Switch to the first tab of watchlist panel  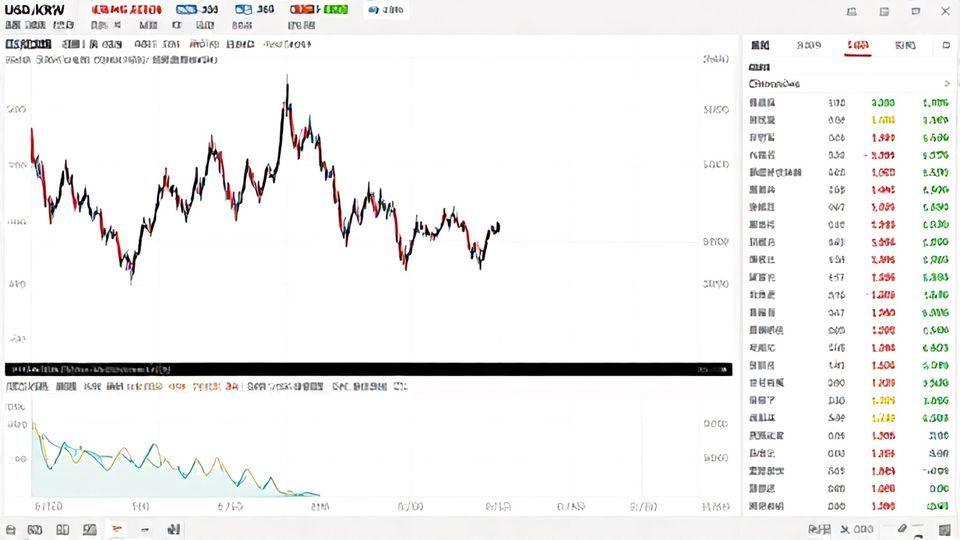760,46
